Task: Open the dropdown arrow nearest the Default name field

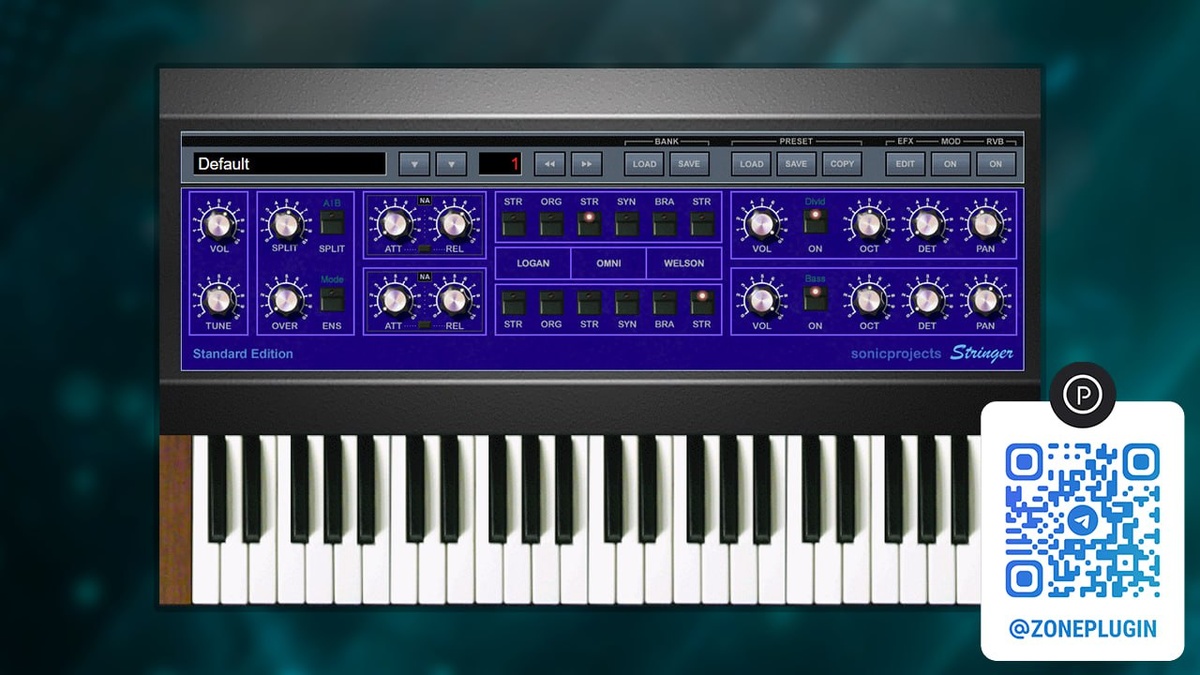Action: tap(414, 164)
